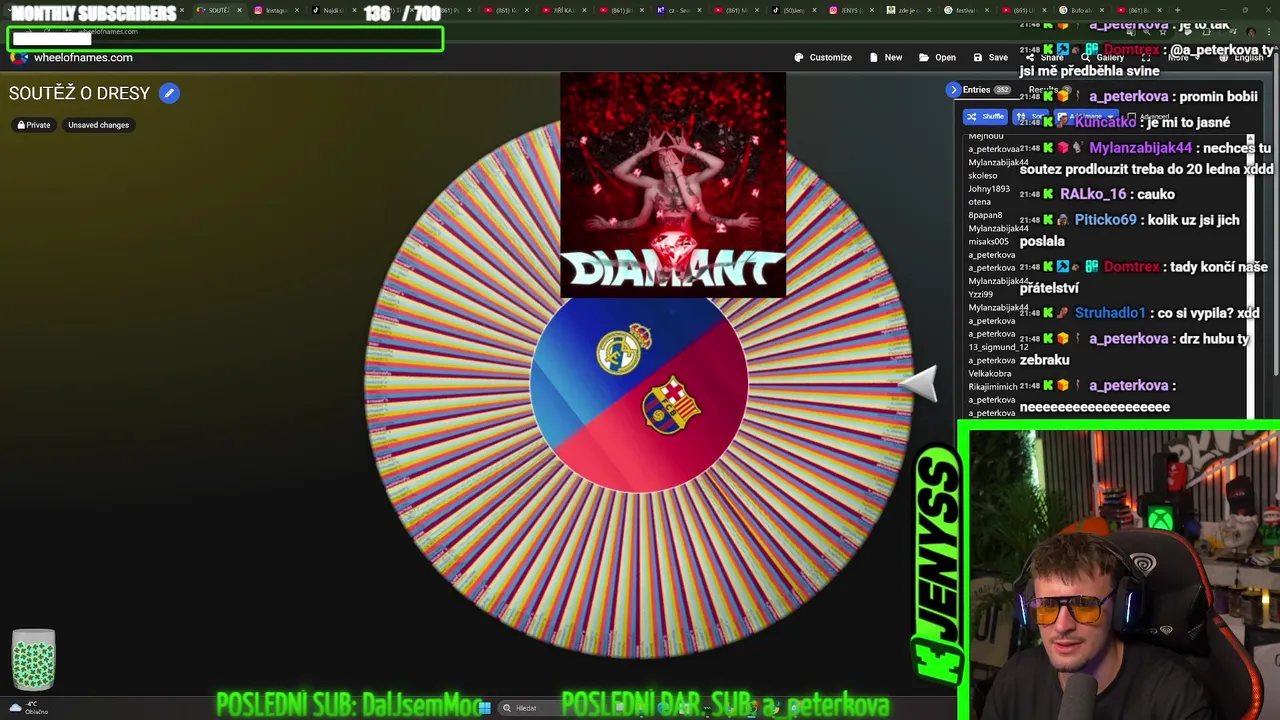Click entry 8papan8 in the list
This screenshot has width=1280, height=720.
tap(985, 215)
